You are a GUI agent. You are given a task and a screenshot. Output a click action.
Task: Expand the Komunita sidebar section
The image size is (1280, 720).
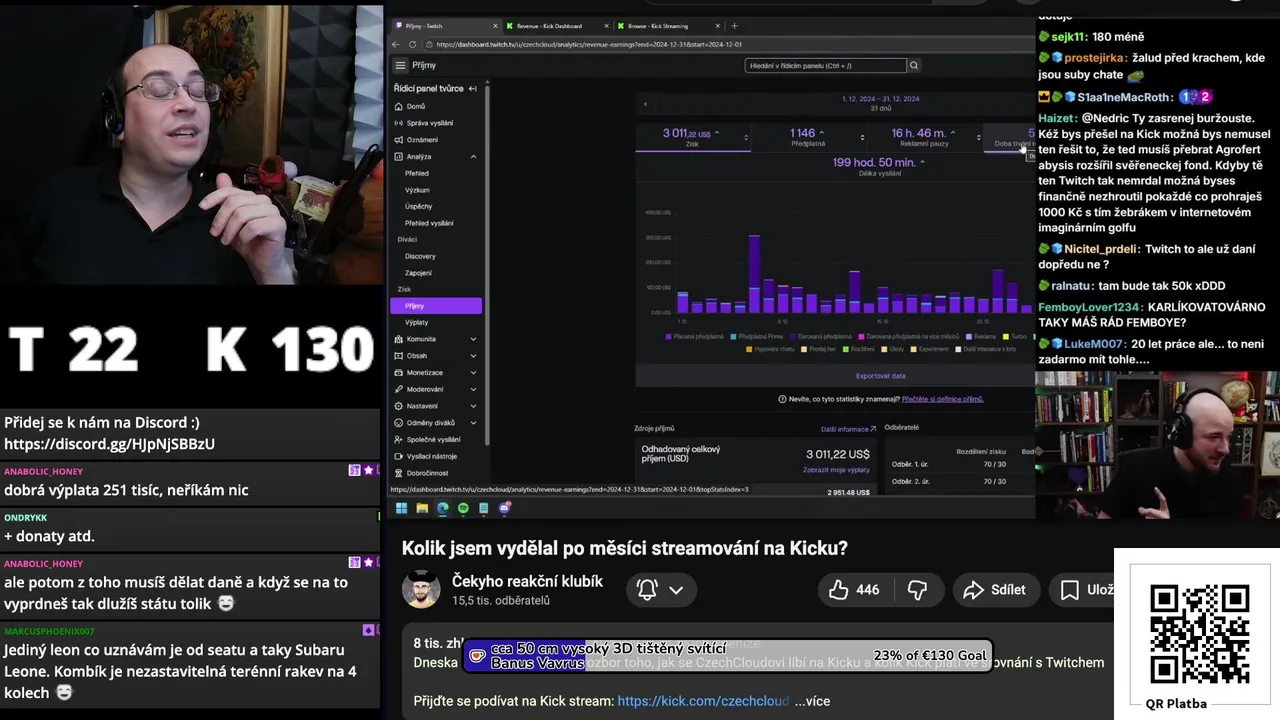(473, 339)
